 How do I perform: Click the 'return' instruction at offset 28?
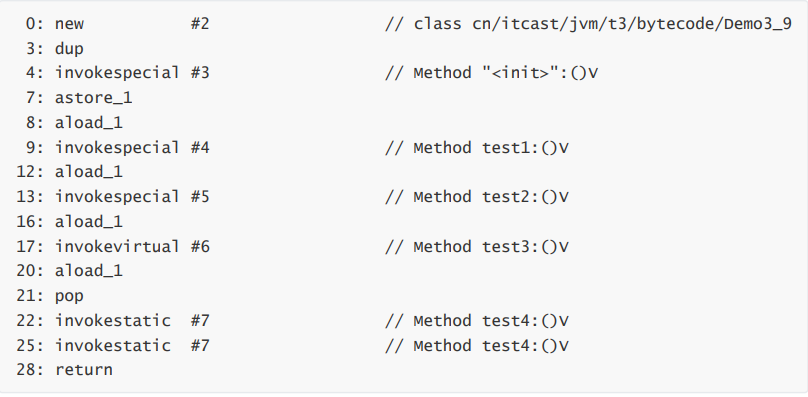tap(83, 370)
